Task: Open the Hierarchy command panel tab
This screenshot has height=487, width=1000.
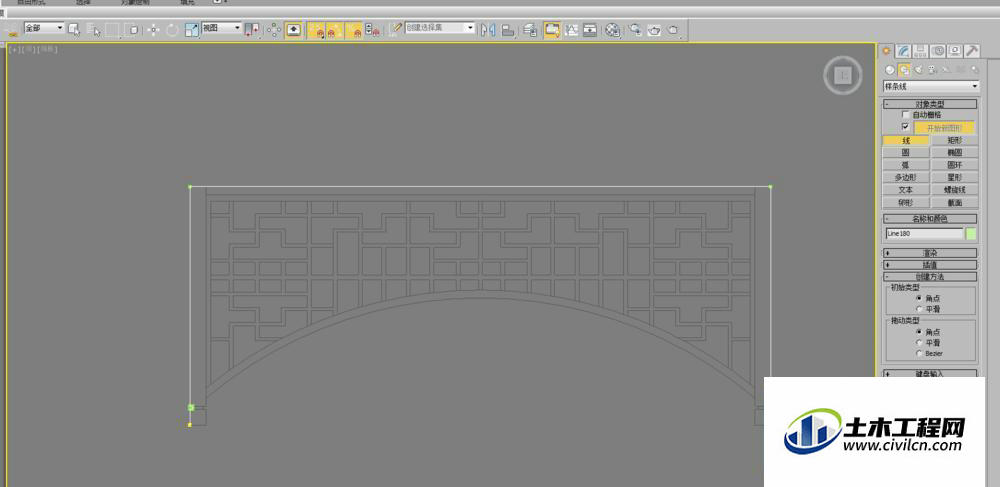Action: (x=920, y=51)
